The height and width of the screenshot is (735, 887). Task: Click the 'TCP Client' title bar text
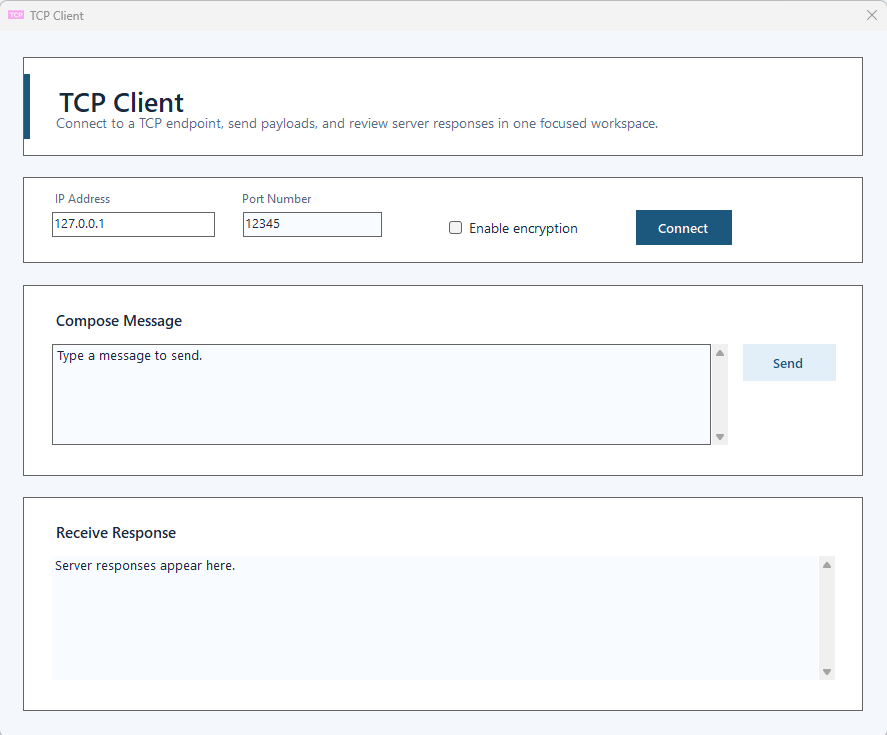[57, 15]
